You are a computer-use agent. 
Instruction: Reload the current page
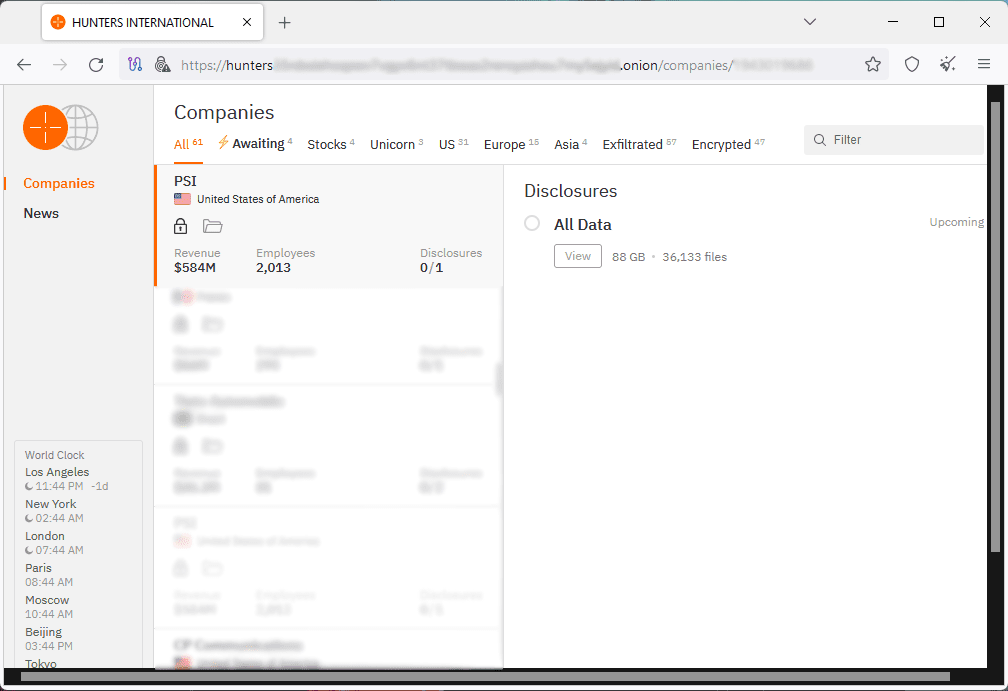96,64
